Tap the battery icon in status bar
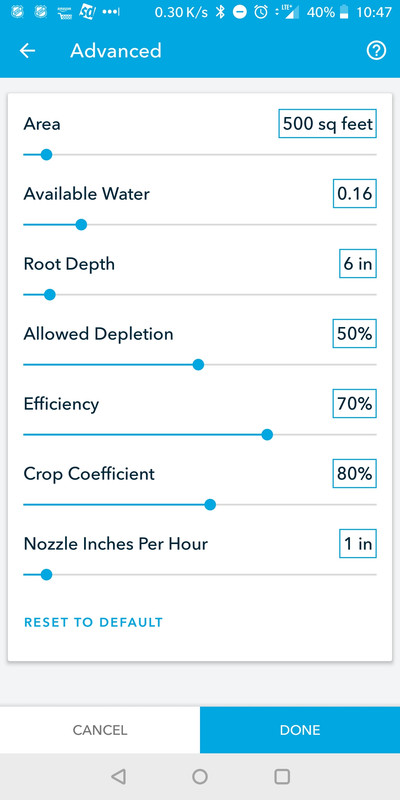Viewport: 400px width, 800px height. 343,12
